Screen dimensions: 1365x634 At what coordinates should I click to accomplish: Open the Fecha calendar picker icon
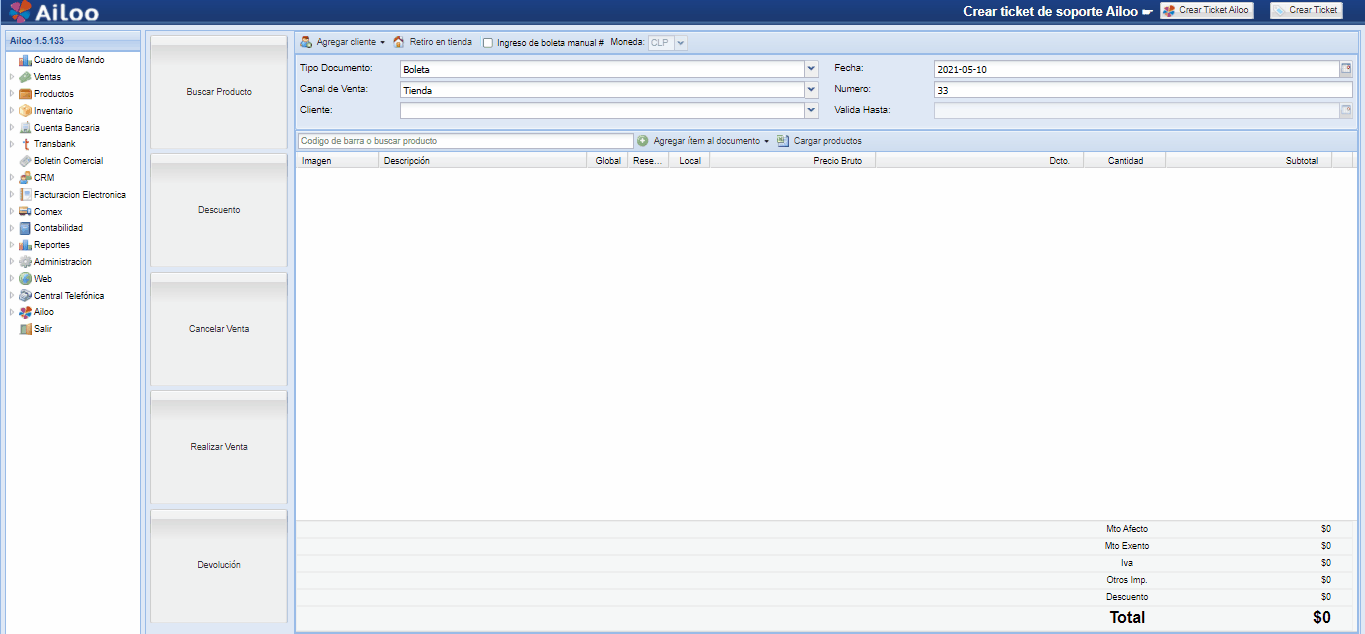click(x=1346, y=69)
